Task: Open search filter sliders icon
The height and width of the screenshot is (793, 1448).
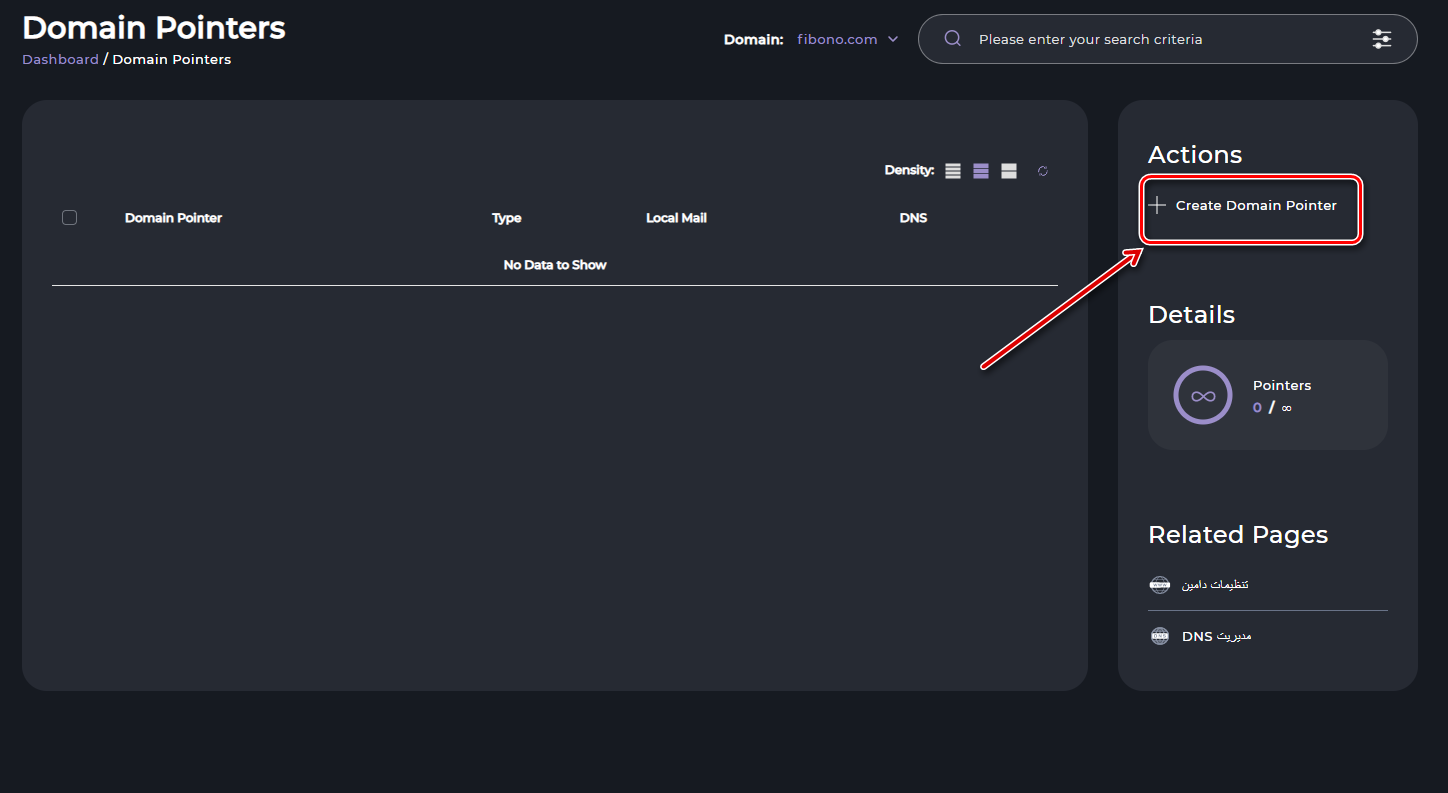Action: [1382, 39]
